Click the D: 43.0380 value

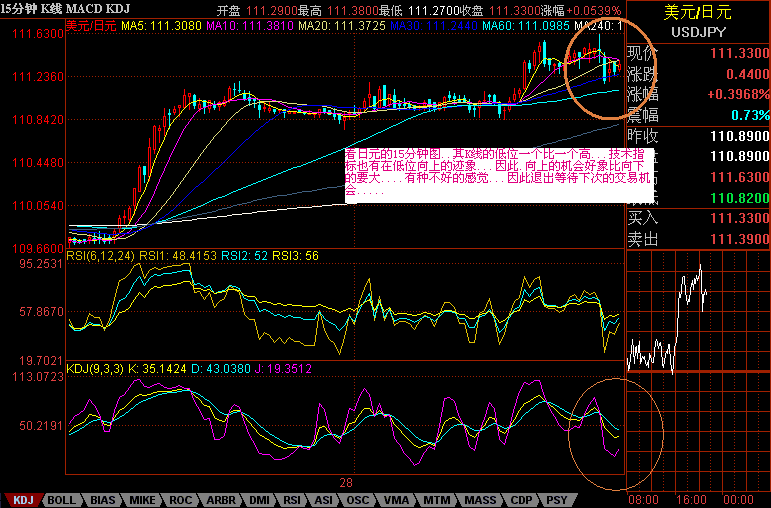click(x=220, y=369)
